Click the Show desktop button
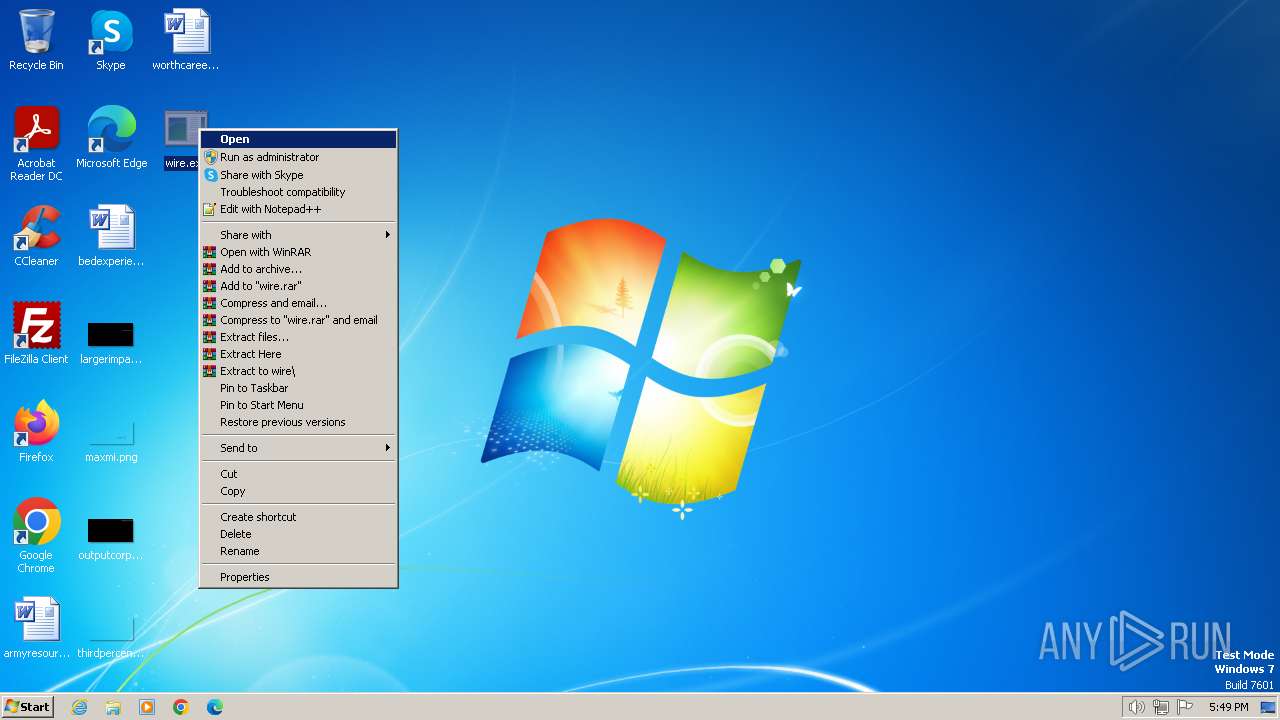The width and height of the screenshot is (1280, 720). pos(1268,707)
